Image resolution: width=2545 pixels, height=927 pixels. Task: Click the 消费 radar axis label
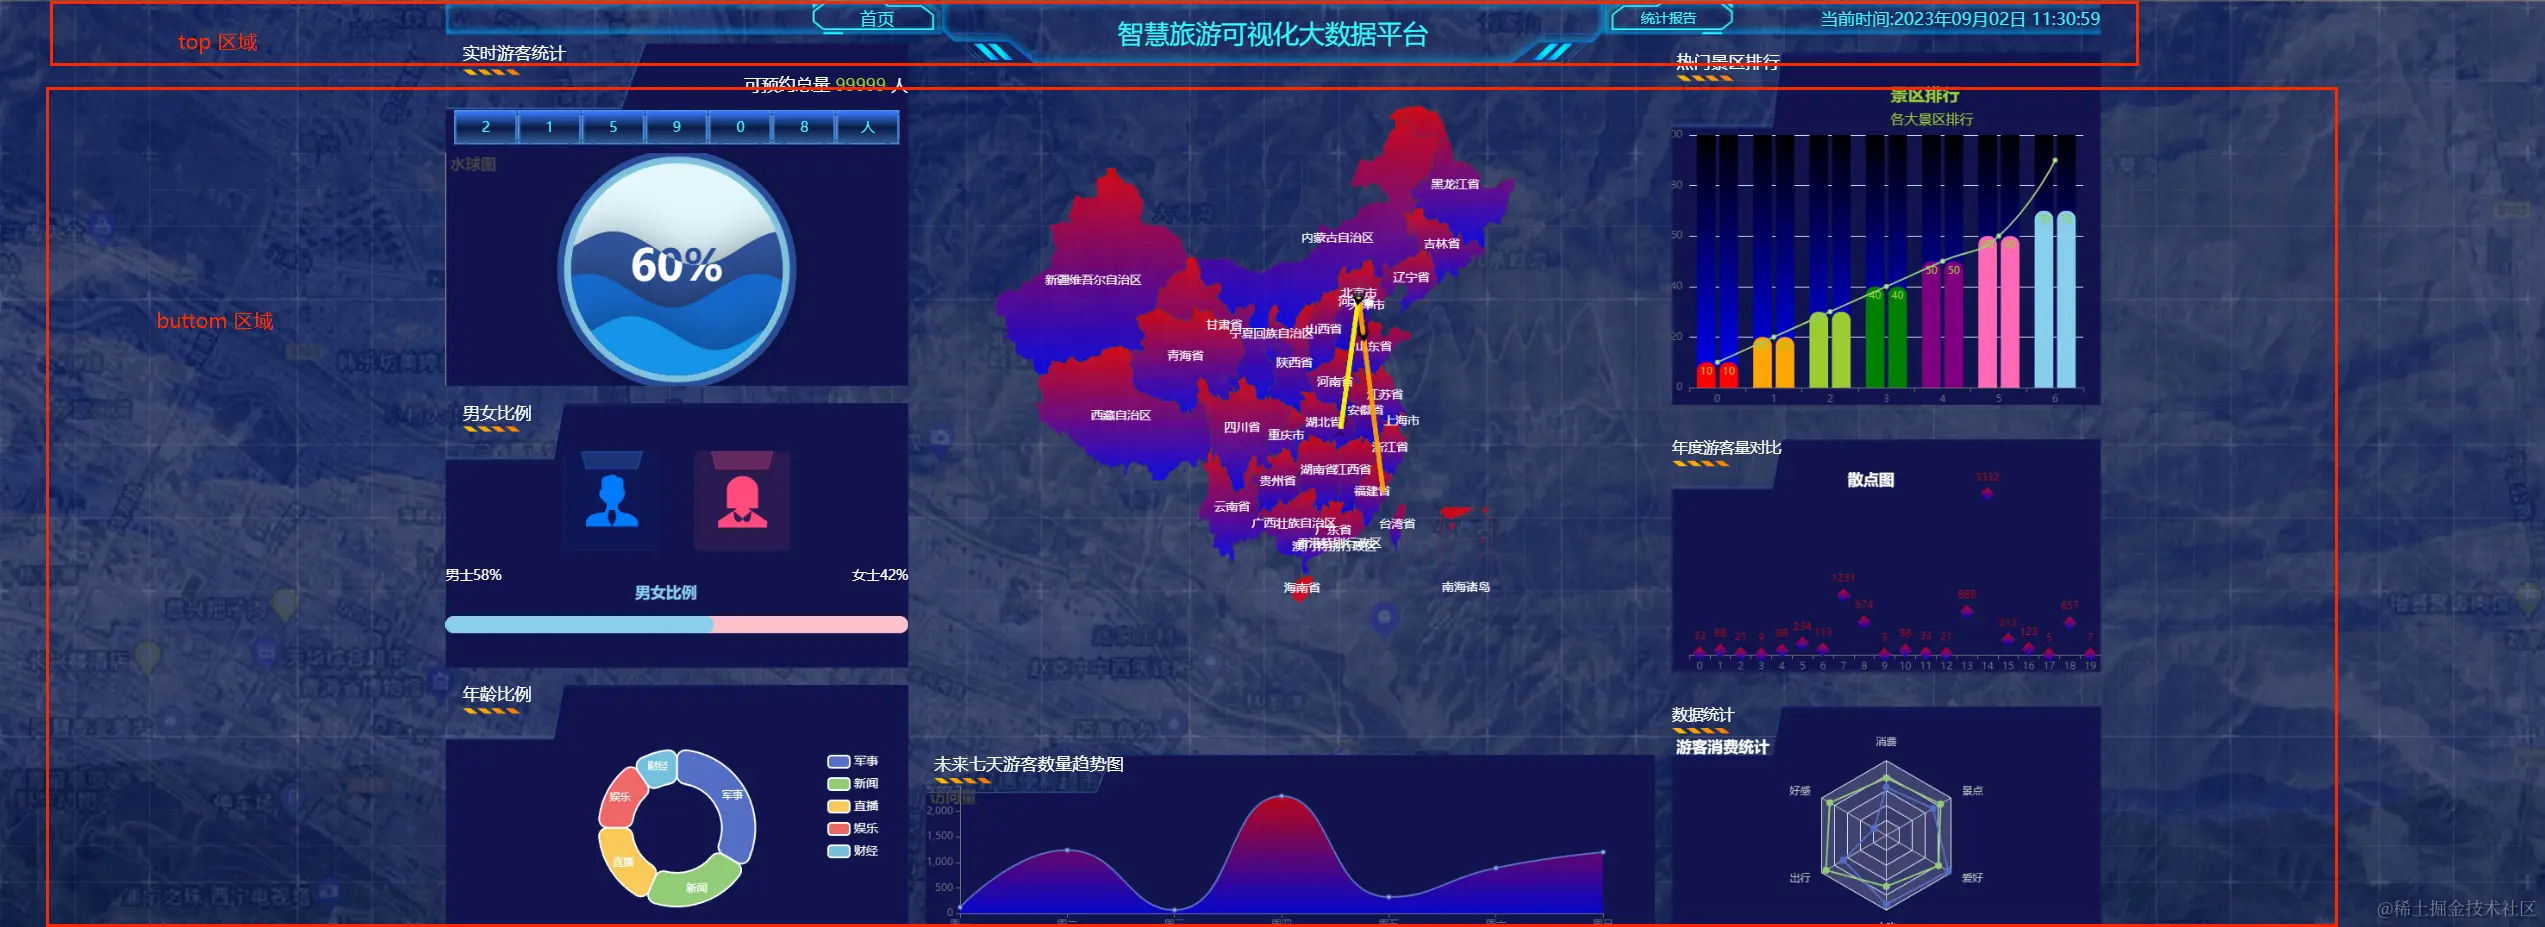point(1886,742)
